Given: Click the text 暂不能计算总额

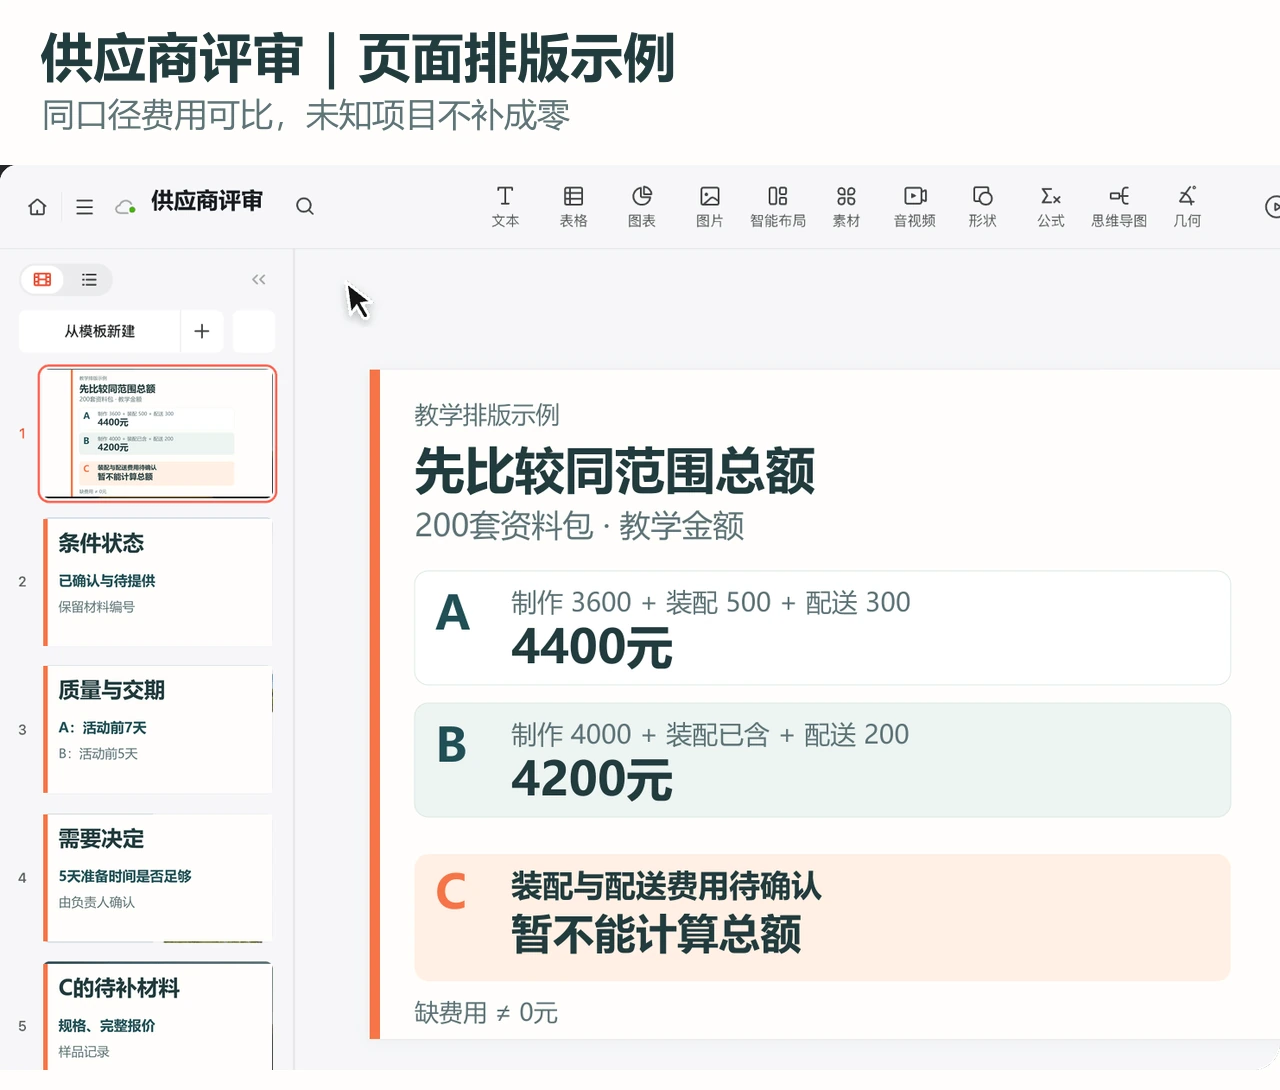Looking at the screenshot, I should pyautogui.click(x=656, y=935).
